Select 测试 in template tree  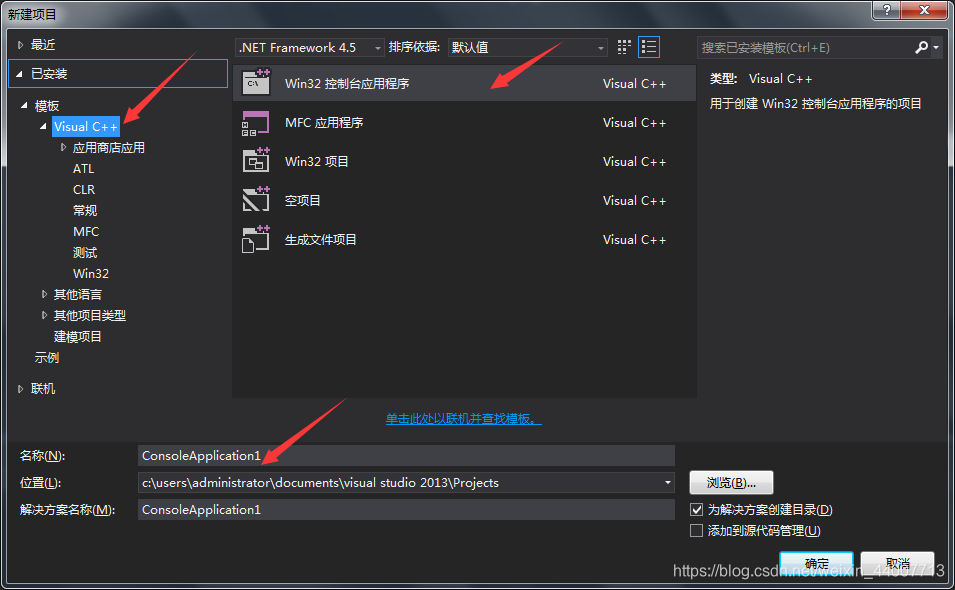85,253
